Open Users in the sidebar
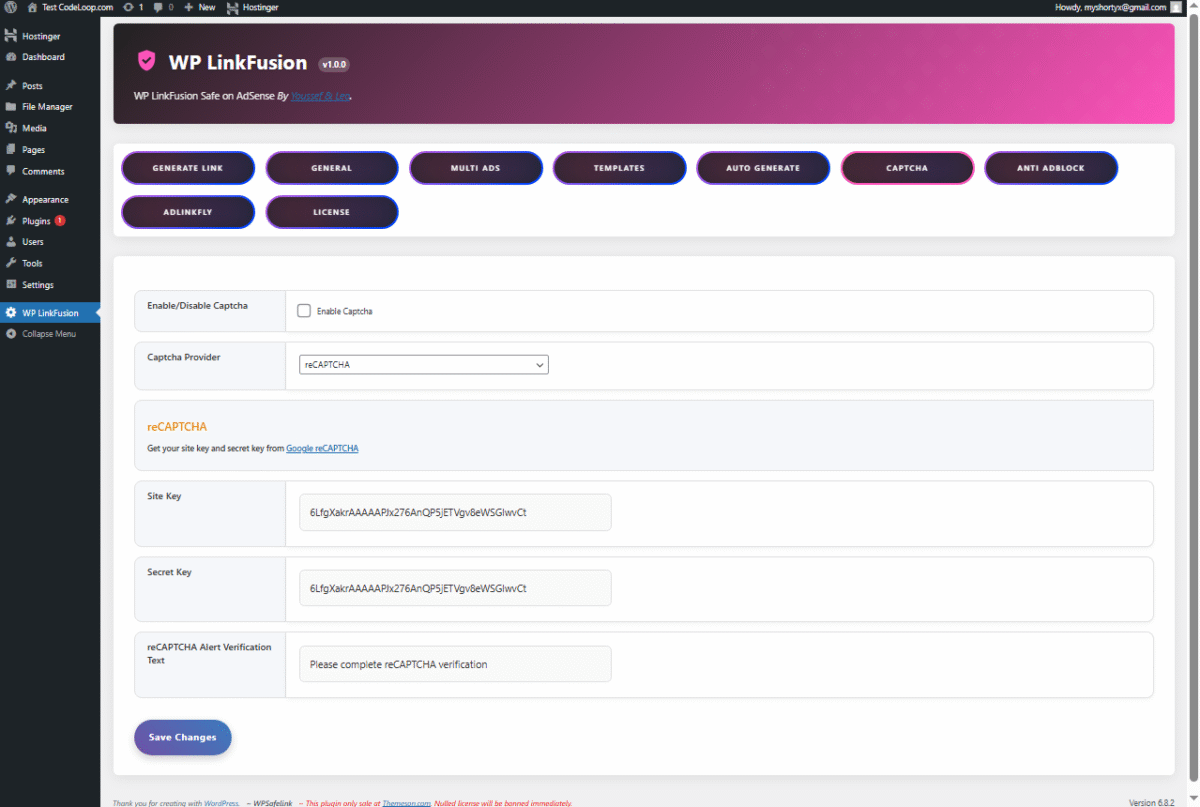Viewport: 1200px width, 807px height. coord(50,242)
